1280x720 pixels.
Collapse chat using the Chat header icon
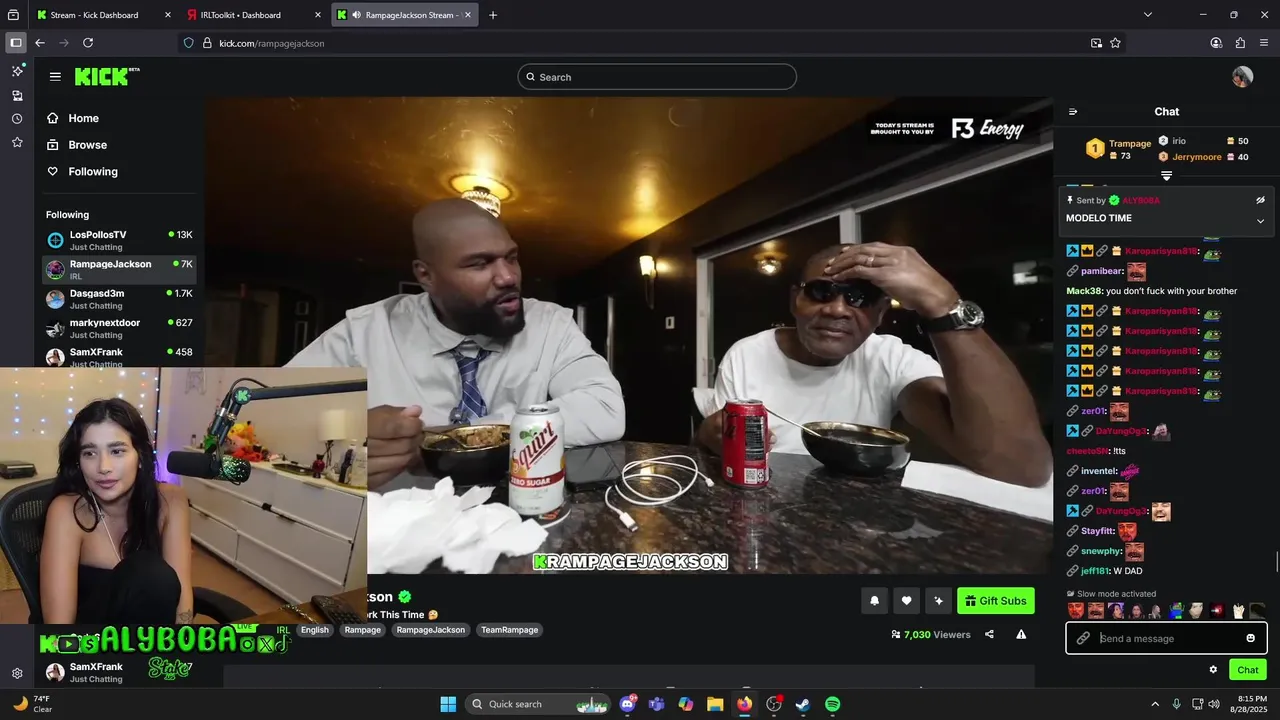(1073, 112)
